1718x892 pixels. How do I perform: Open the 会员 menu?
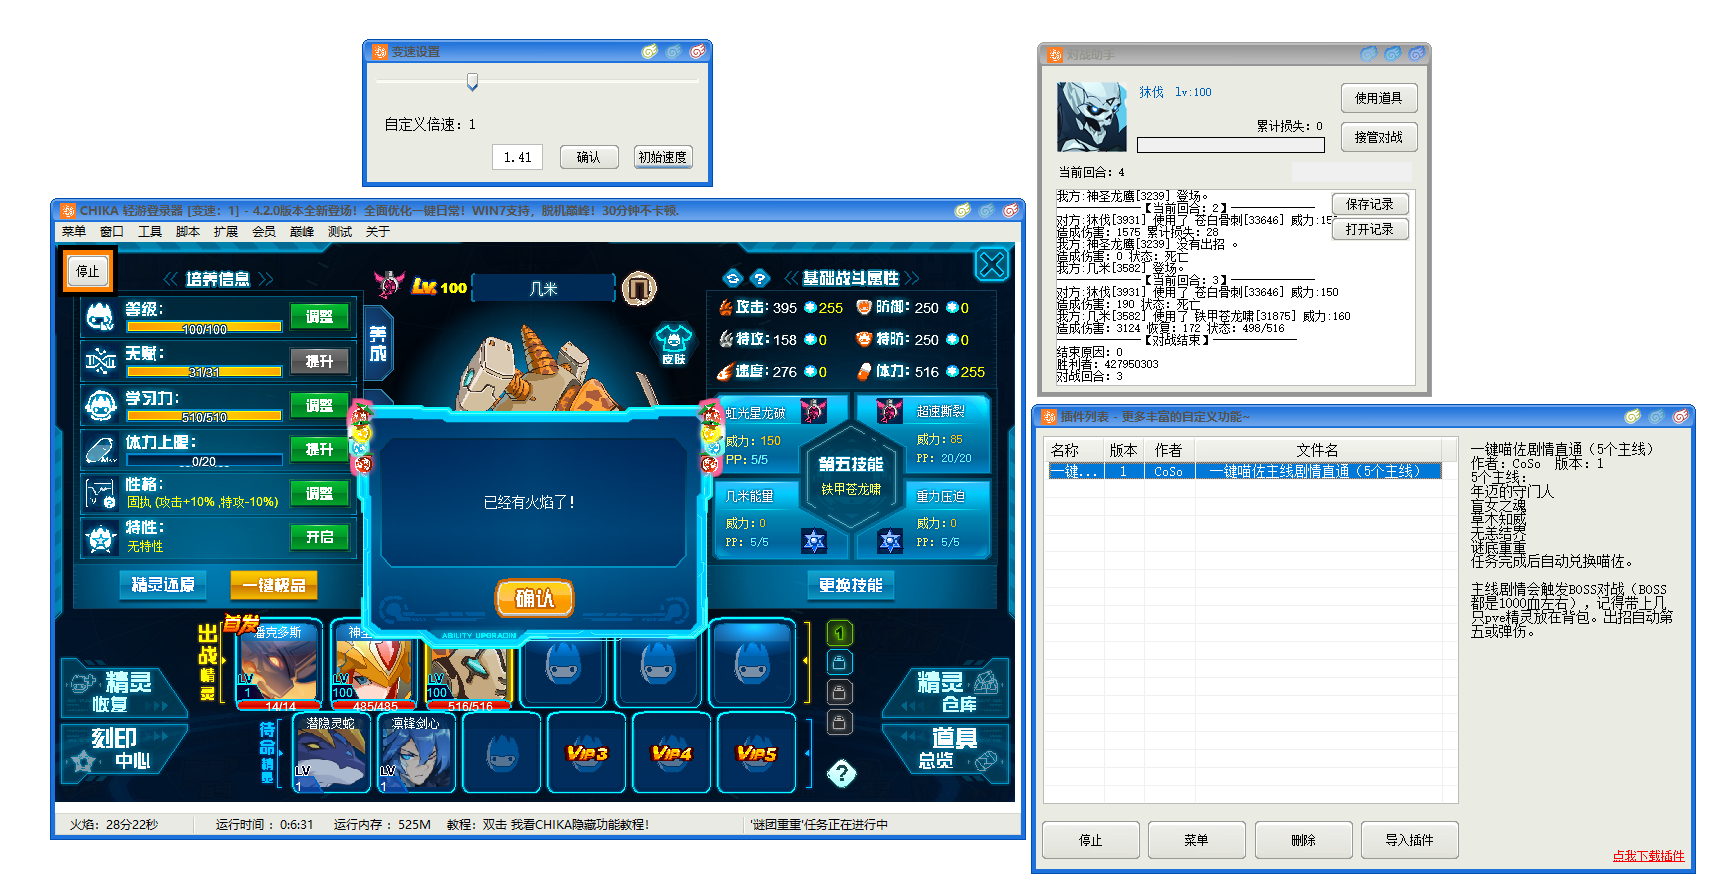pos(264,231)
